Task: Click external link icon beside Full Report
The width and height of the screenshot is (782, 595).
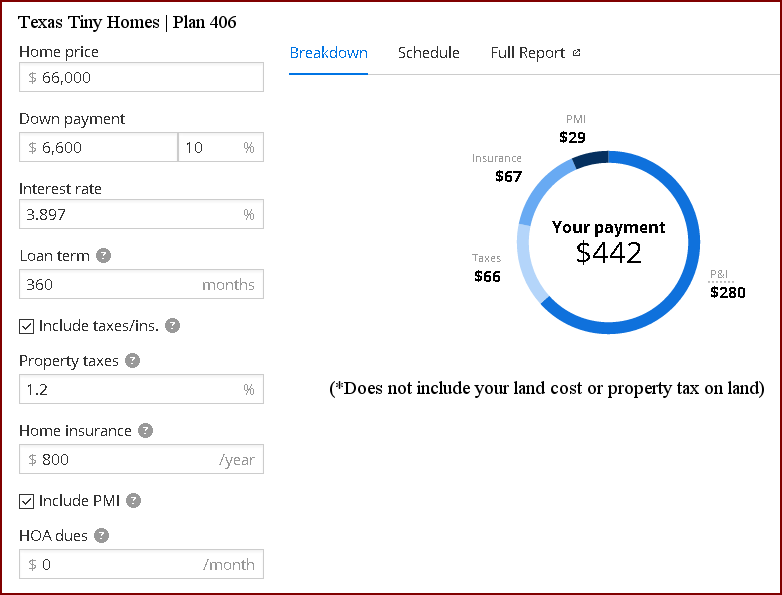Action: click(x=576, y=53)
